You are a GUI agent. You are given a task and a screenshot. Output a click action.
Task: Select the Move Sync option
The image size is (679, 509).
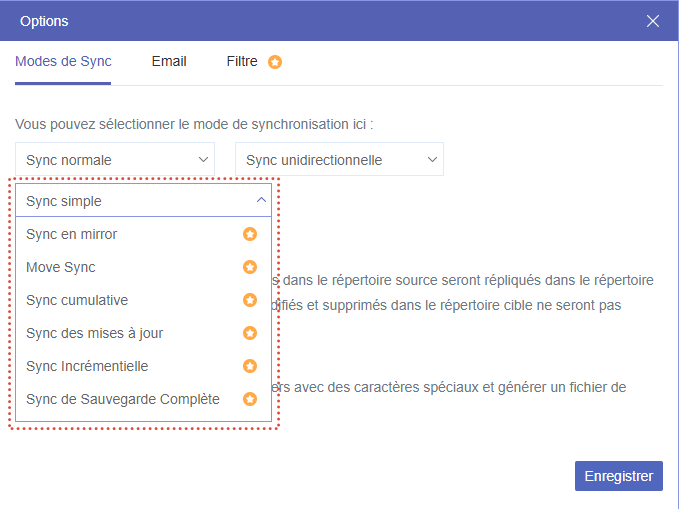(61, 267)
